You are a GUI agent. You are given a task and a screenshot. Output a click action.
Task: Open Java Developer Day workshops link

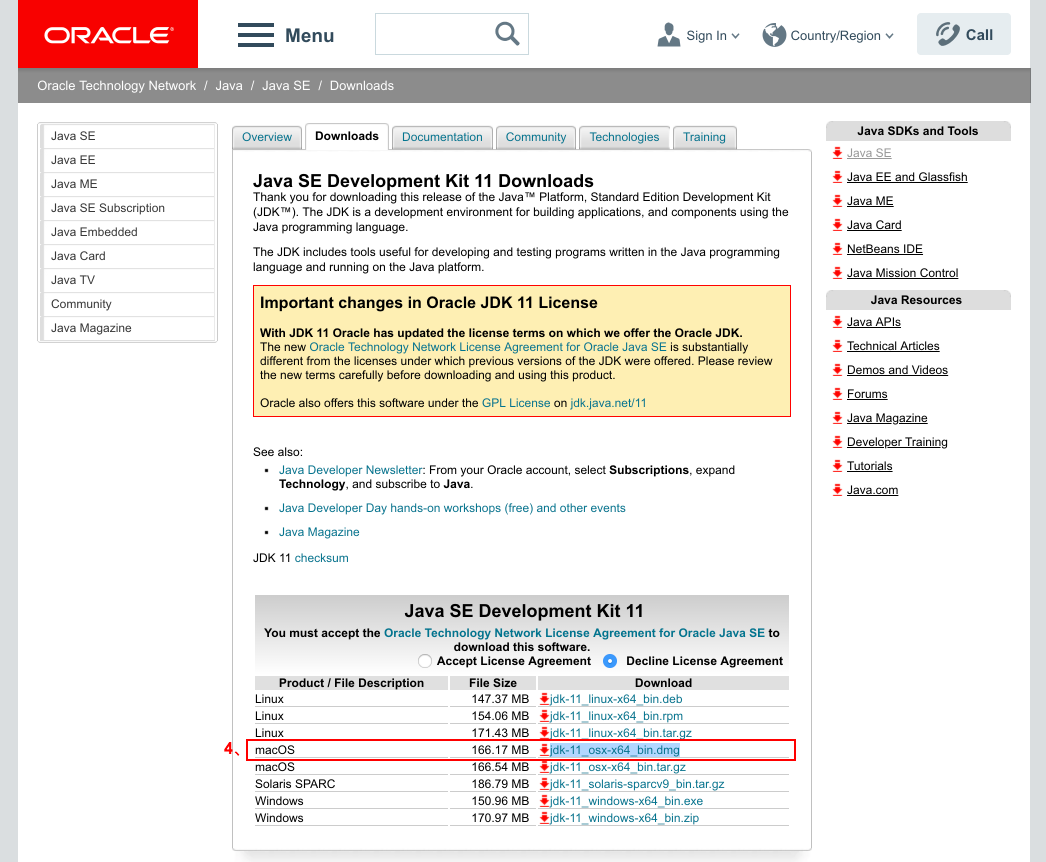452,508
